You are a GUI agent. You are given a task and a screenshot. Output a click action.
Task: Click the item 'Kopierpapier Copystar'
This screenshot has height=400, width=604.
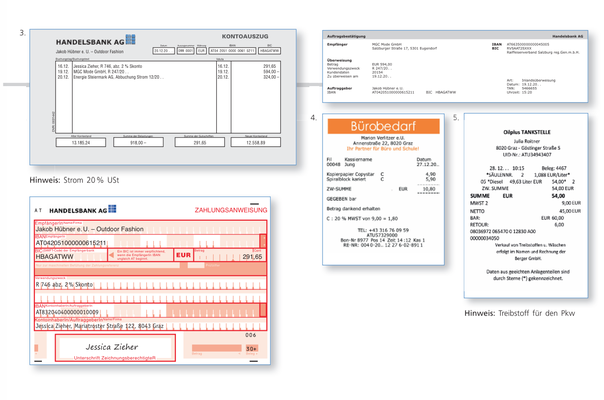[351, 174]
